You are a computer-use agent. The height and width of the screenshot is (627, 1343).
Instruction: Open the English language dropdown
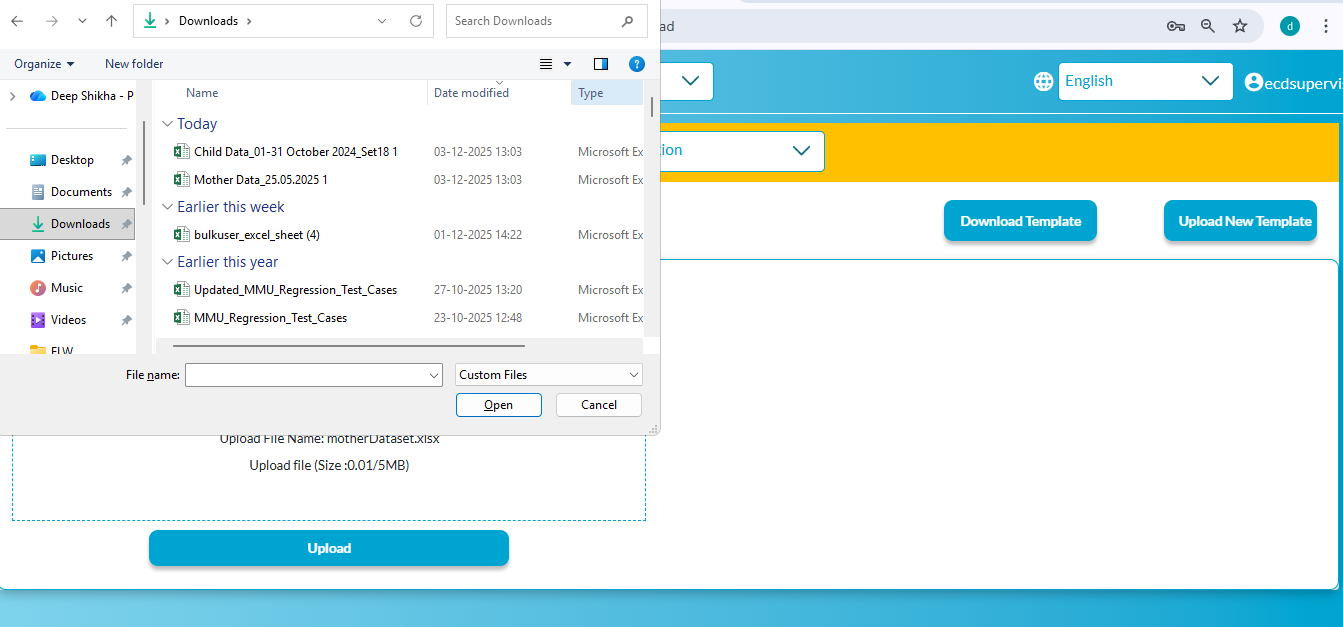(x=1144, y=81)
